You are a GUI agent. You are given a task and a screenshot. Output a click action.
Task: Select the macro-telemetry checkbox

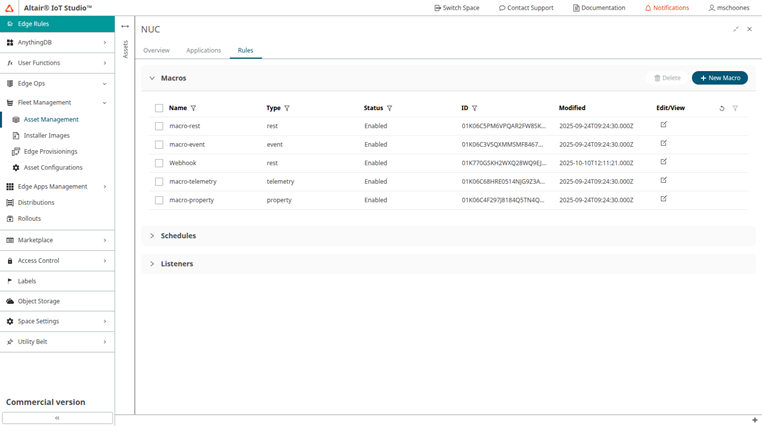coord(159,181)
